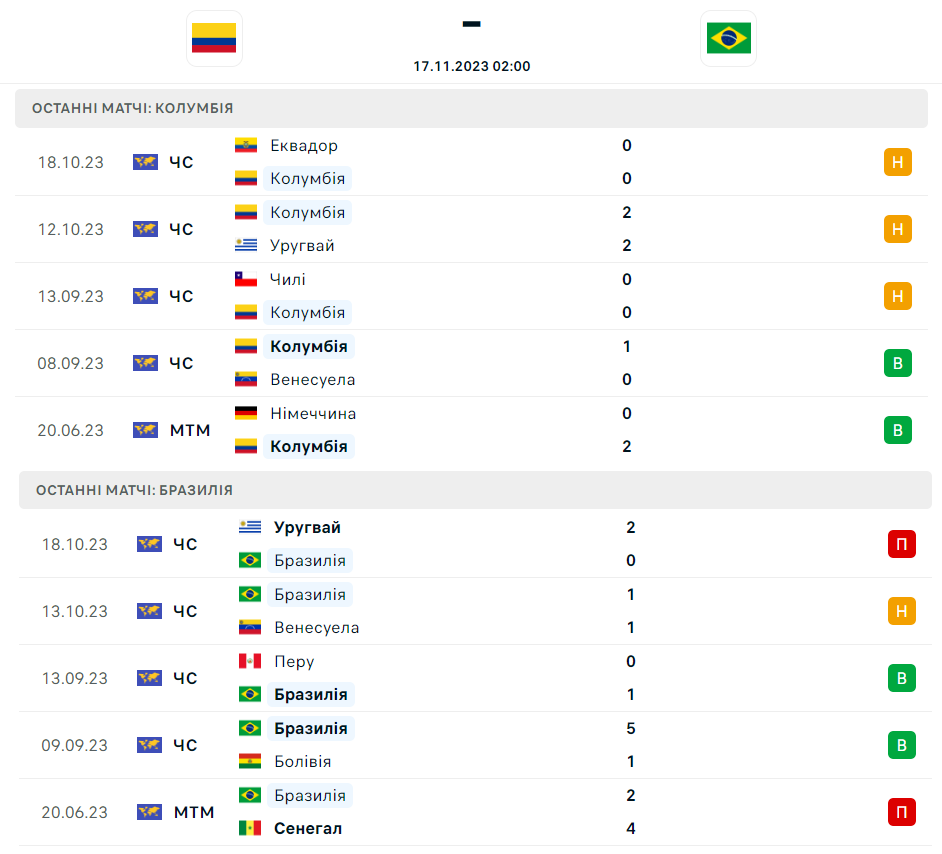Click the Germany flag beside Німеччина

click(246, 413)
